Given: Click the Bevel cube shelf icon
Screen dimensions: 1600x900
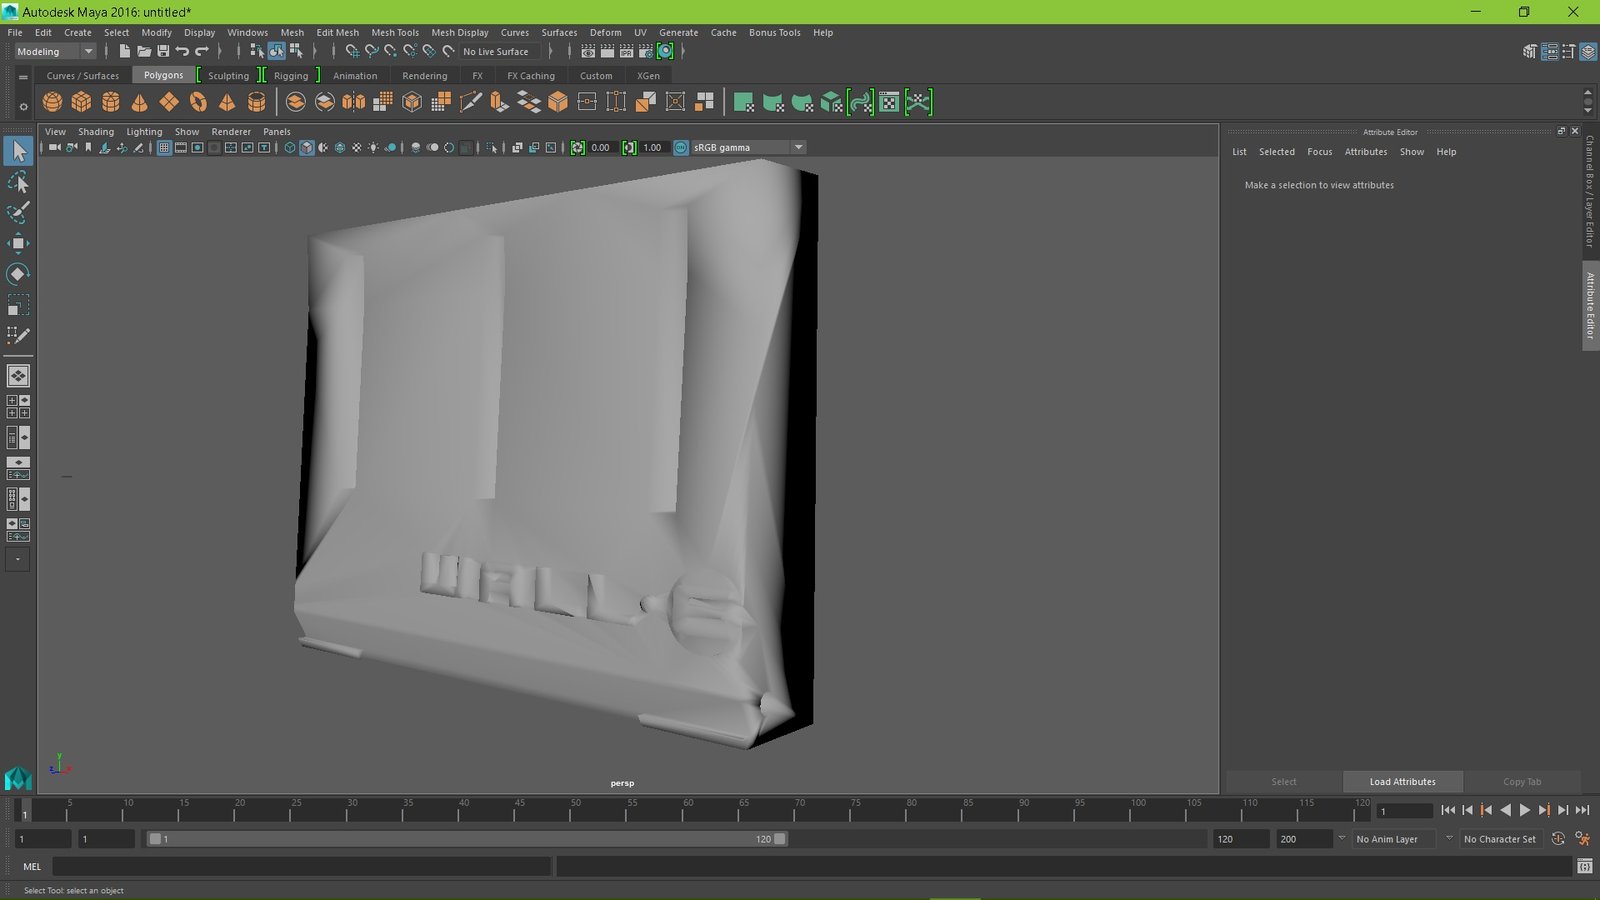Looking at the screenshot, I should (558, 102).
